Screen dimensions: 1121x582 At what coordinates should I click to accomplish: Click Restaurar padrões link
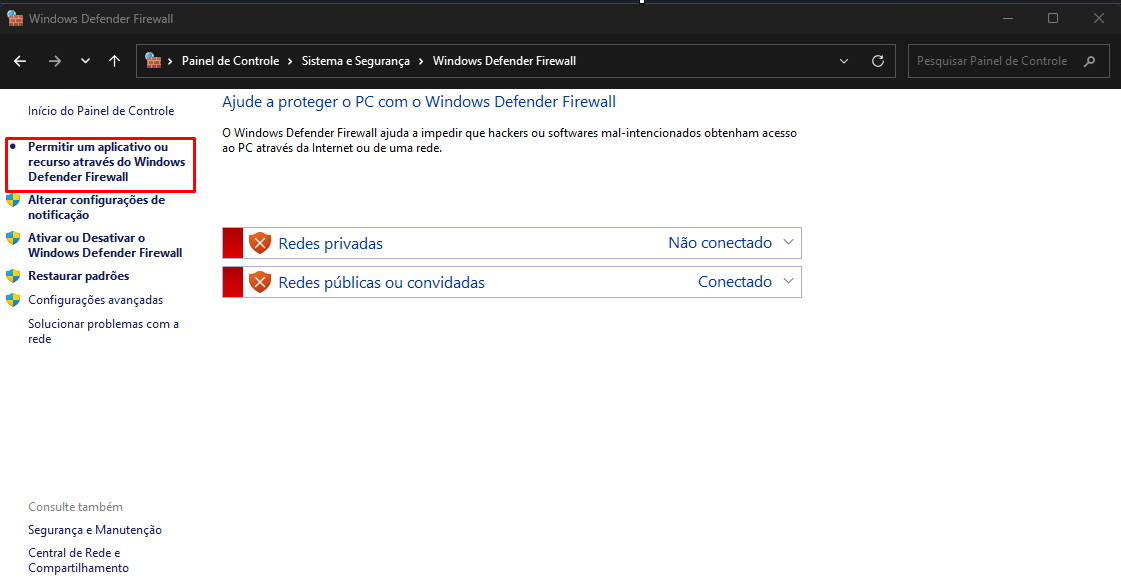click(78, 276)
